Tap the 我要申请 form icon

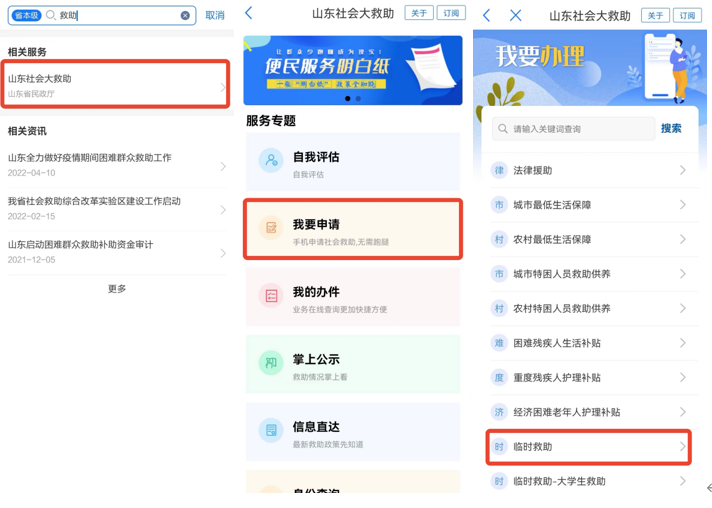pyautogui.click(x=271, y=229)
